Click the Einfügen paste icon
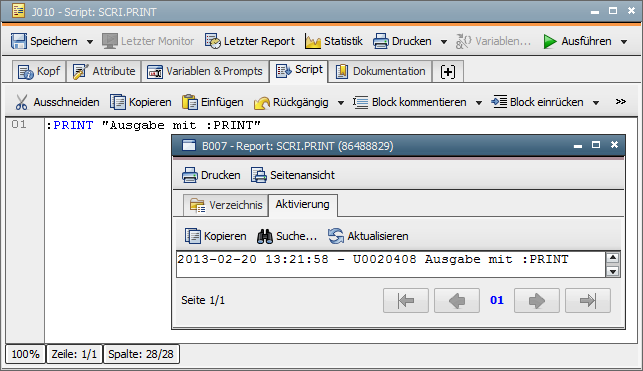This screenshot has width=643, height=371. point(190,102)
